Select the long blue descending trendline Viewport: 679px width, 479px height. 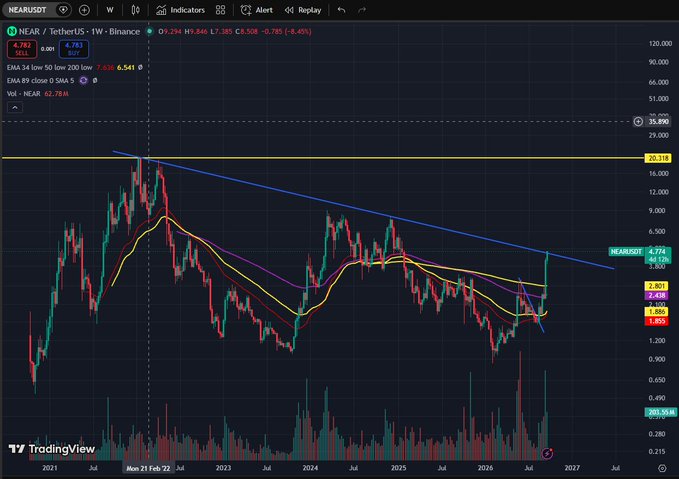(364, 210)
